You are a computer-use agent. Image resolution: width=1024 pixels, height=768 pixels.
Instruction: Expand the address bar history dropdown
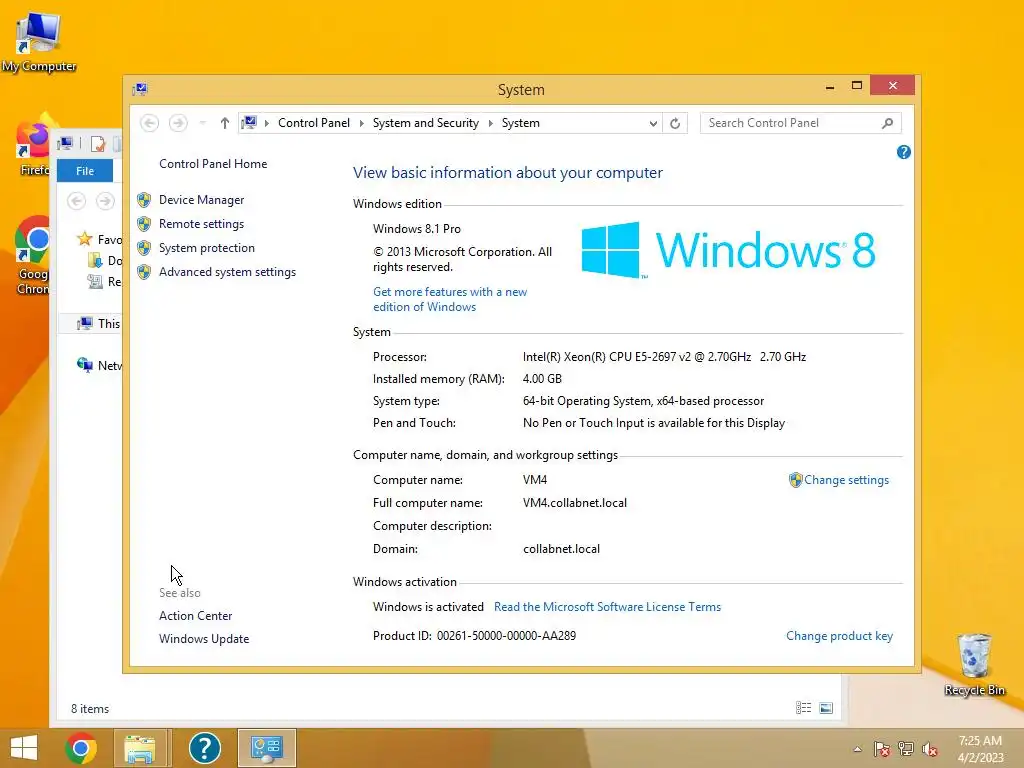tap(652, 123)
